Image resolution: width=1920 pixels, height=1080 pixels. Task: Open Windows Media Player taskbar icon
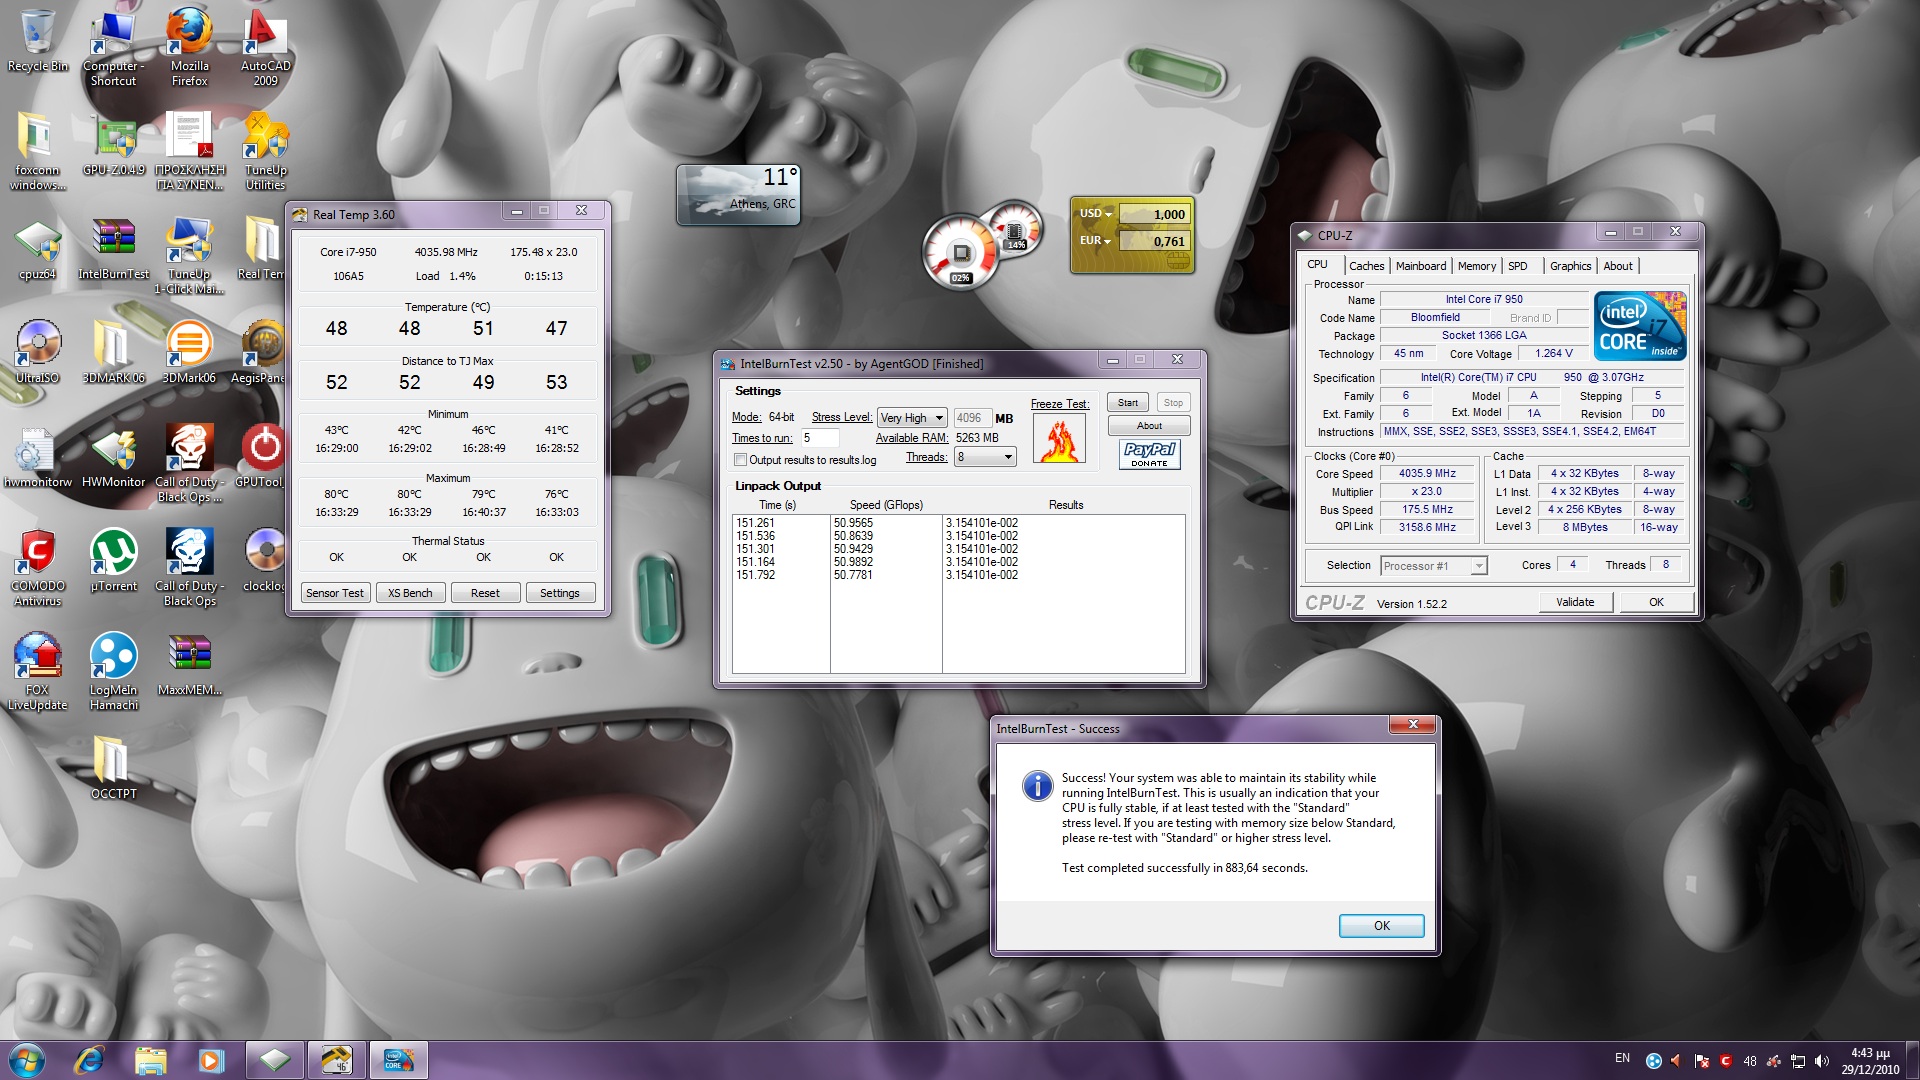click(x=211, y=1060)
